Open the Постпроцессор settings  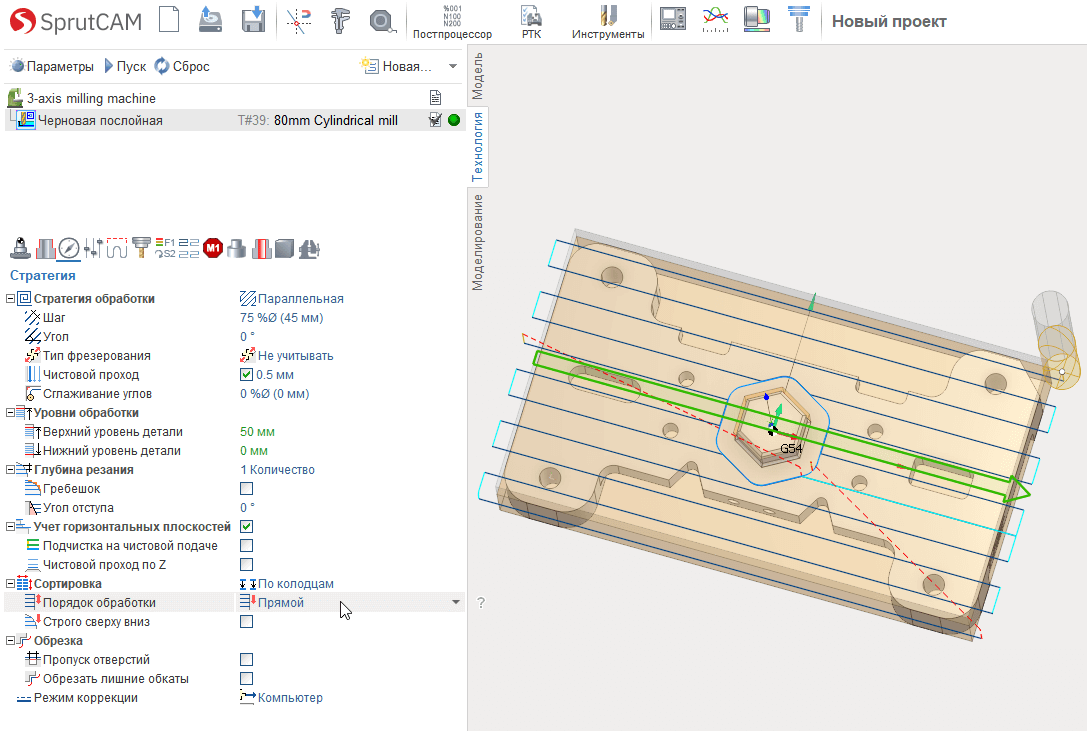452,22
